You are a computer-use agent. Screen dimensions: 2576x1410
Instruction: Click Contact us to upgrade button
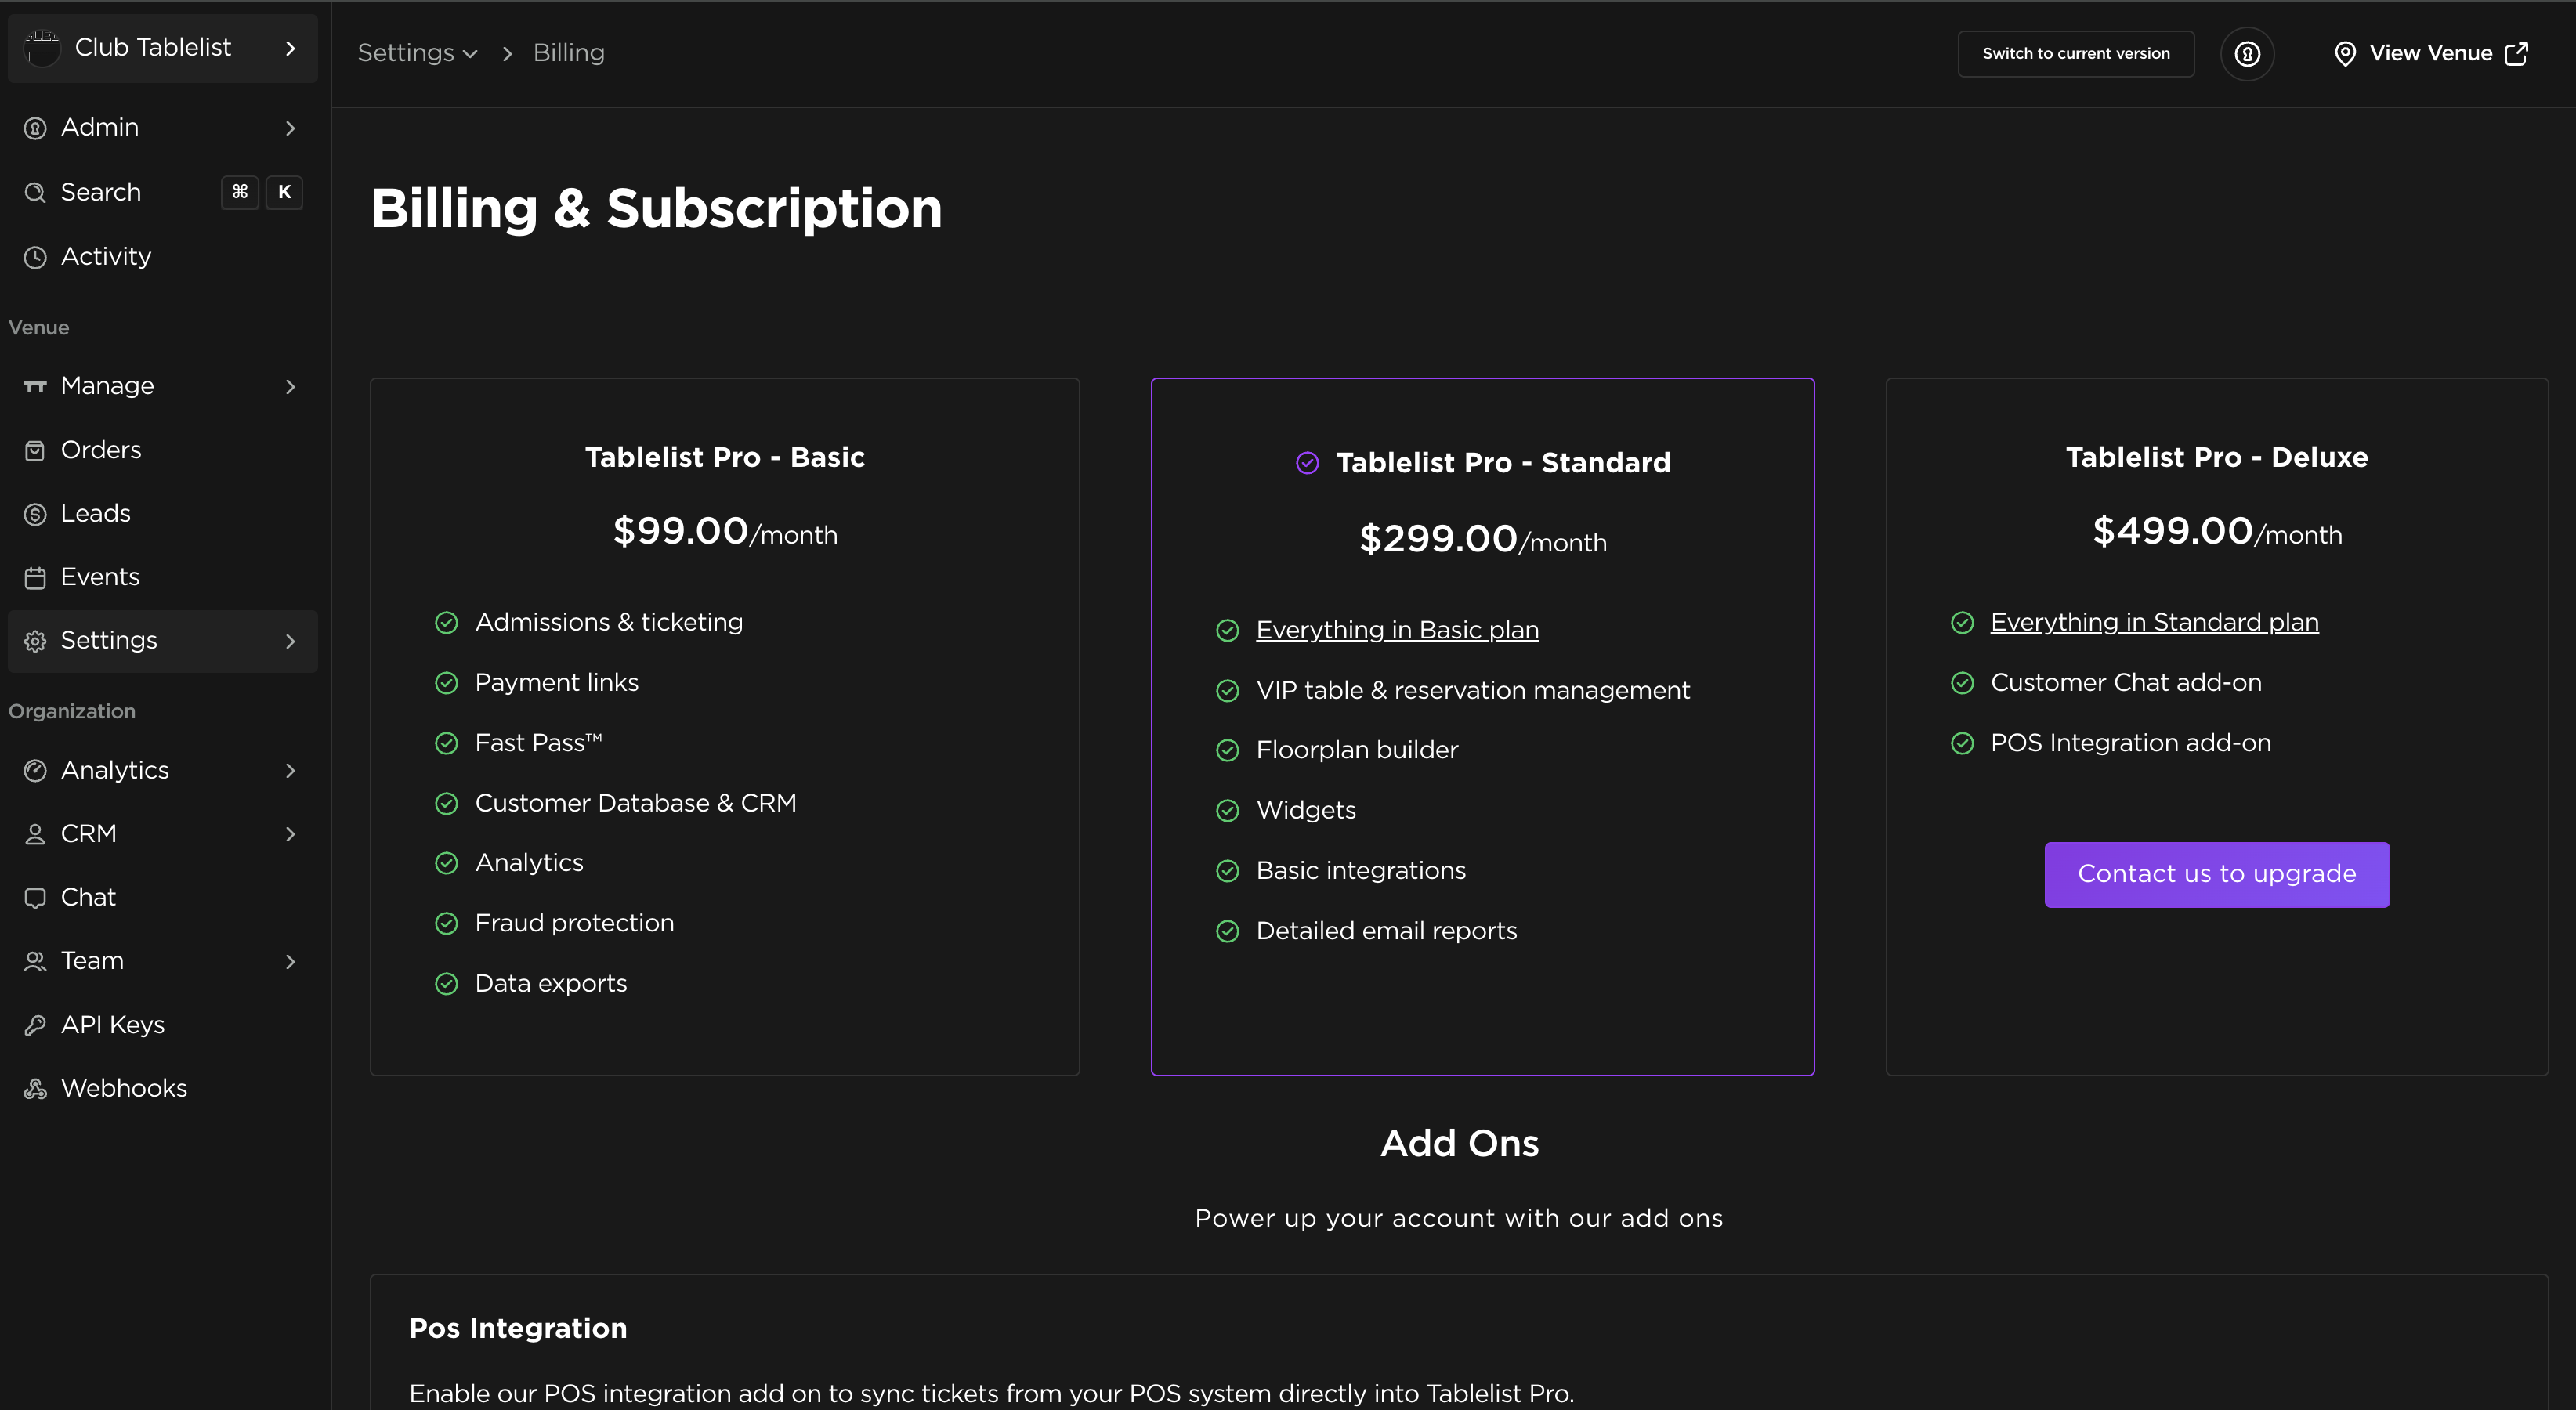tap(2216, 874)
